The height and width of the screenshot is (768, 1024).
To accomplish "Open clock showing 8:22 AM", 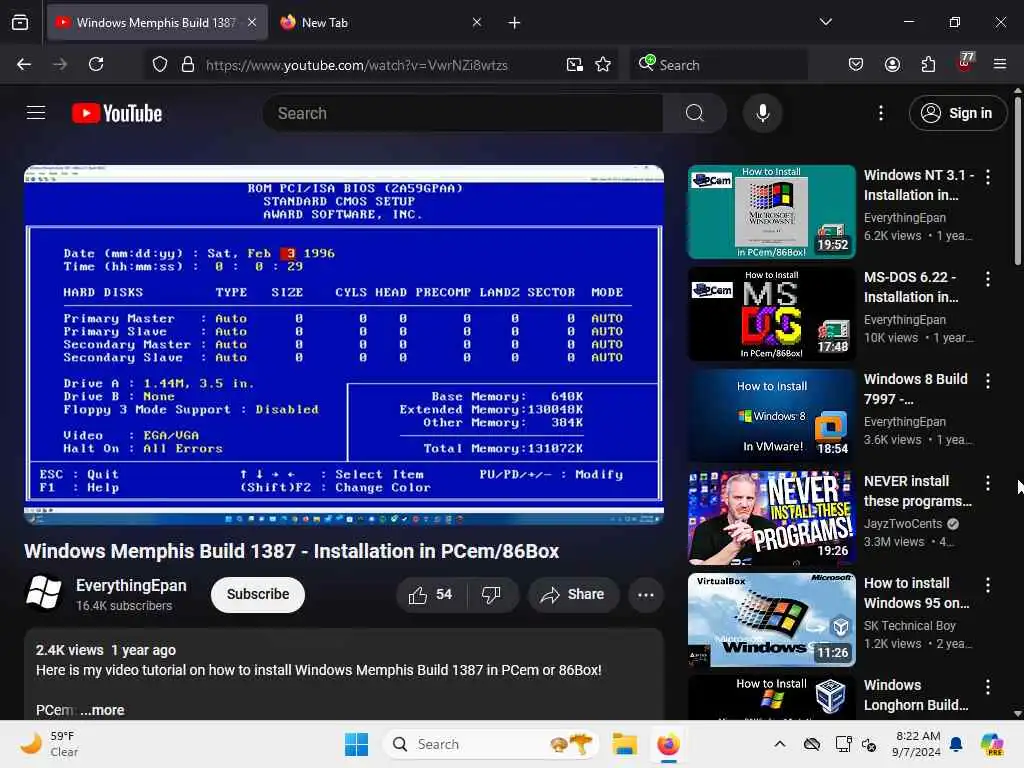I will (917, 744).
